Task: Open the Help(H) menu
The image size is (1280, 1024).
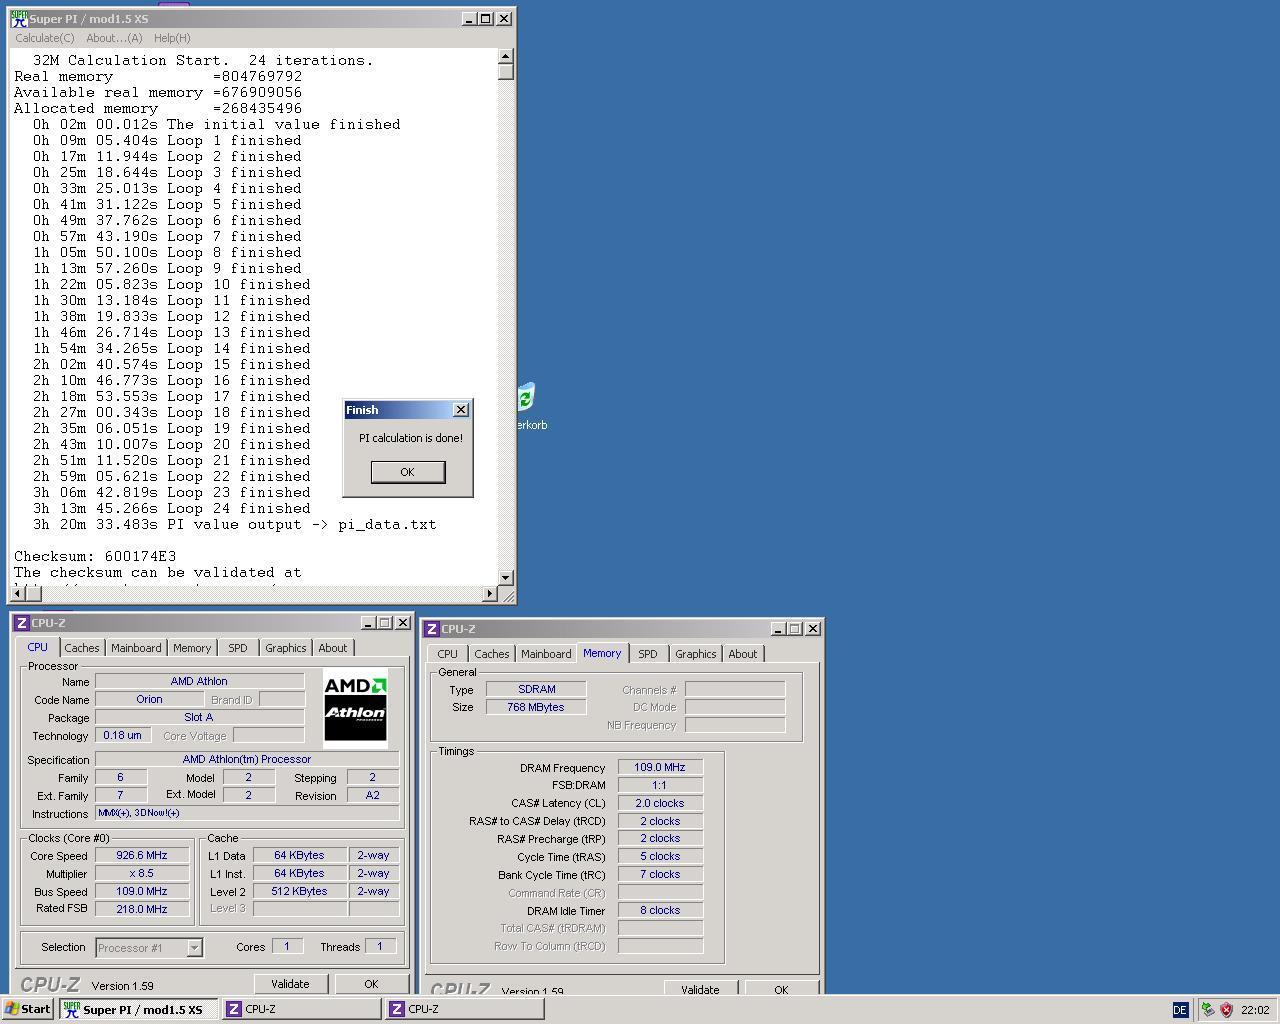Action: click(x=172, y=38)
